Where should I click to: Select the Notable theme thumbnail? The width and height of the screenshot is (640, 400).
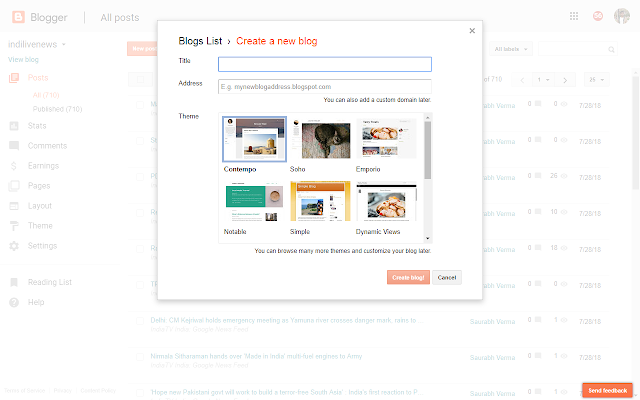(x=254, y=202)
